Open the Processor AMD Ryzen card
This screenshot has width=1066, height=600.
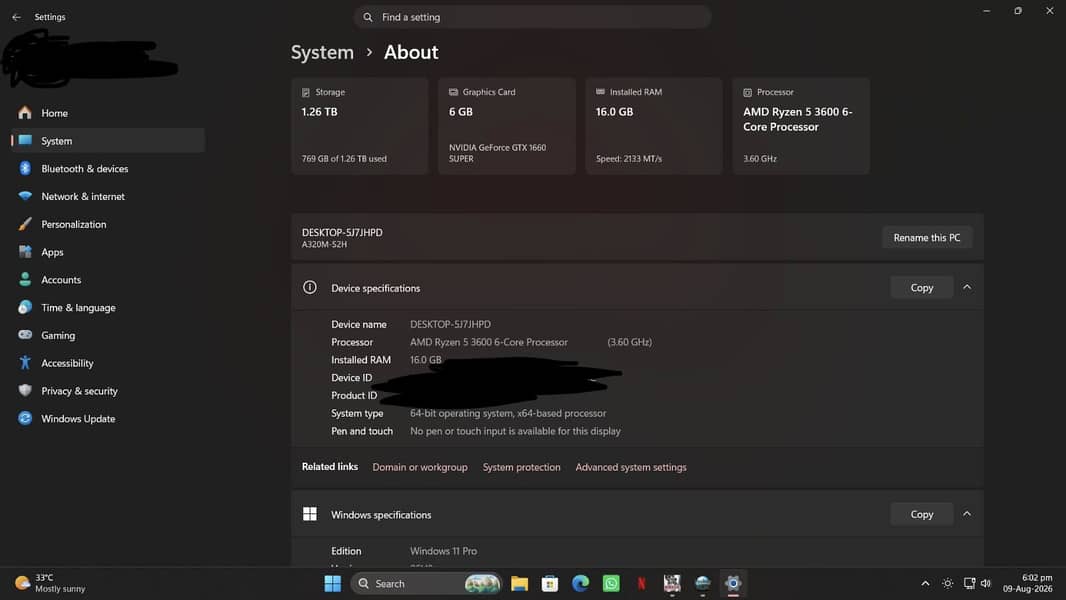pyautogui.click(x=801, y=126)
